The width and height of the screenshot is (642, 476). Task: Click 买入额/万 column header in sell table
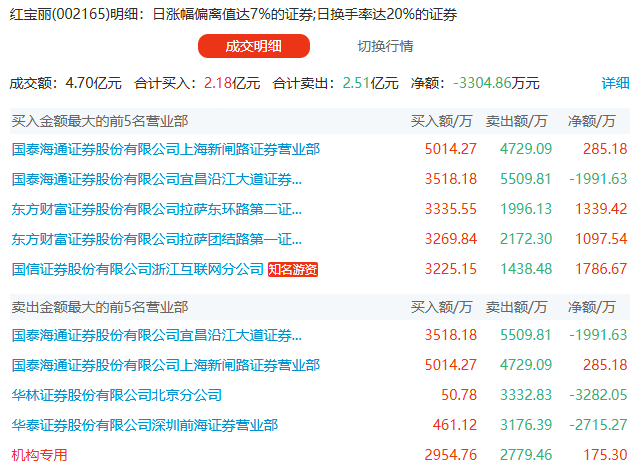[441, 307]
